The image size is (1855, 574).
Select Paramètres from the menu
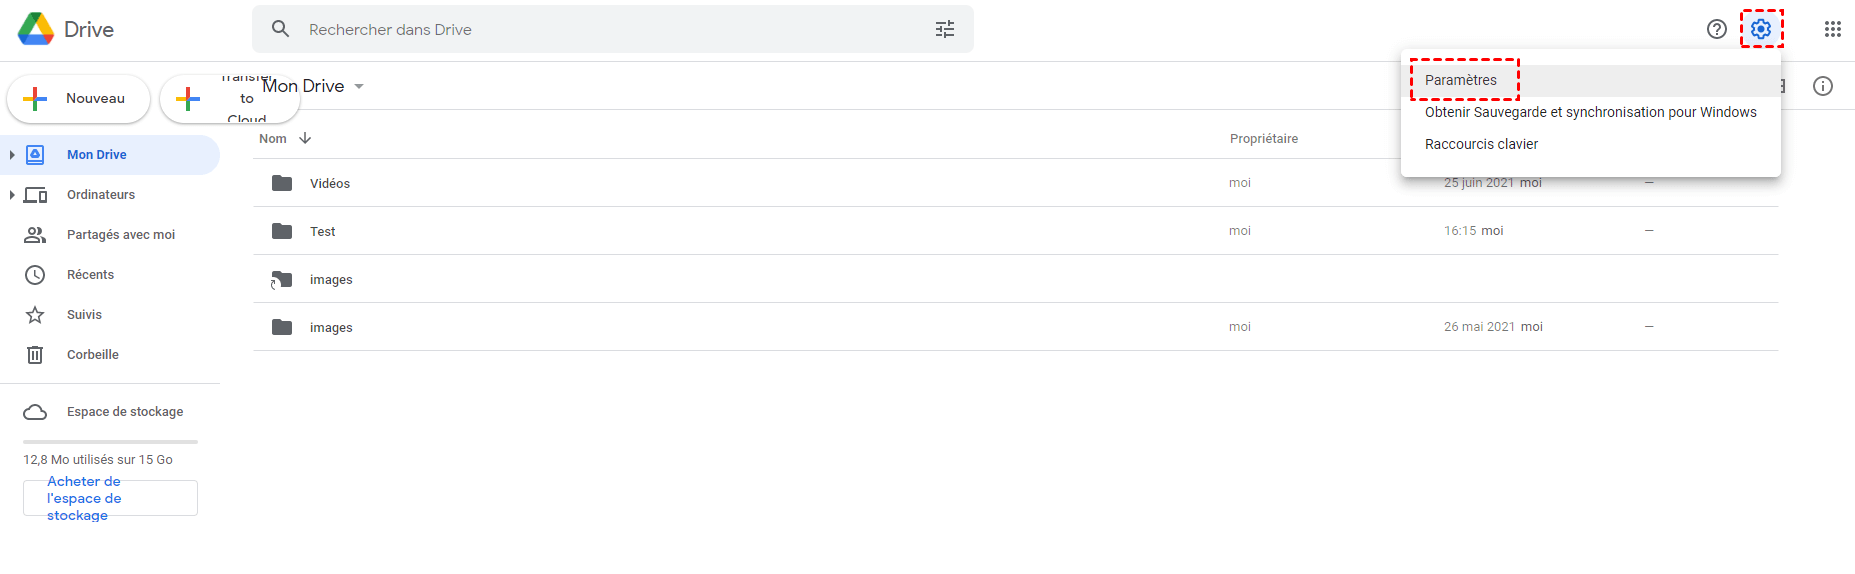(1461, 80)
